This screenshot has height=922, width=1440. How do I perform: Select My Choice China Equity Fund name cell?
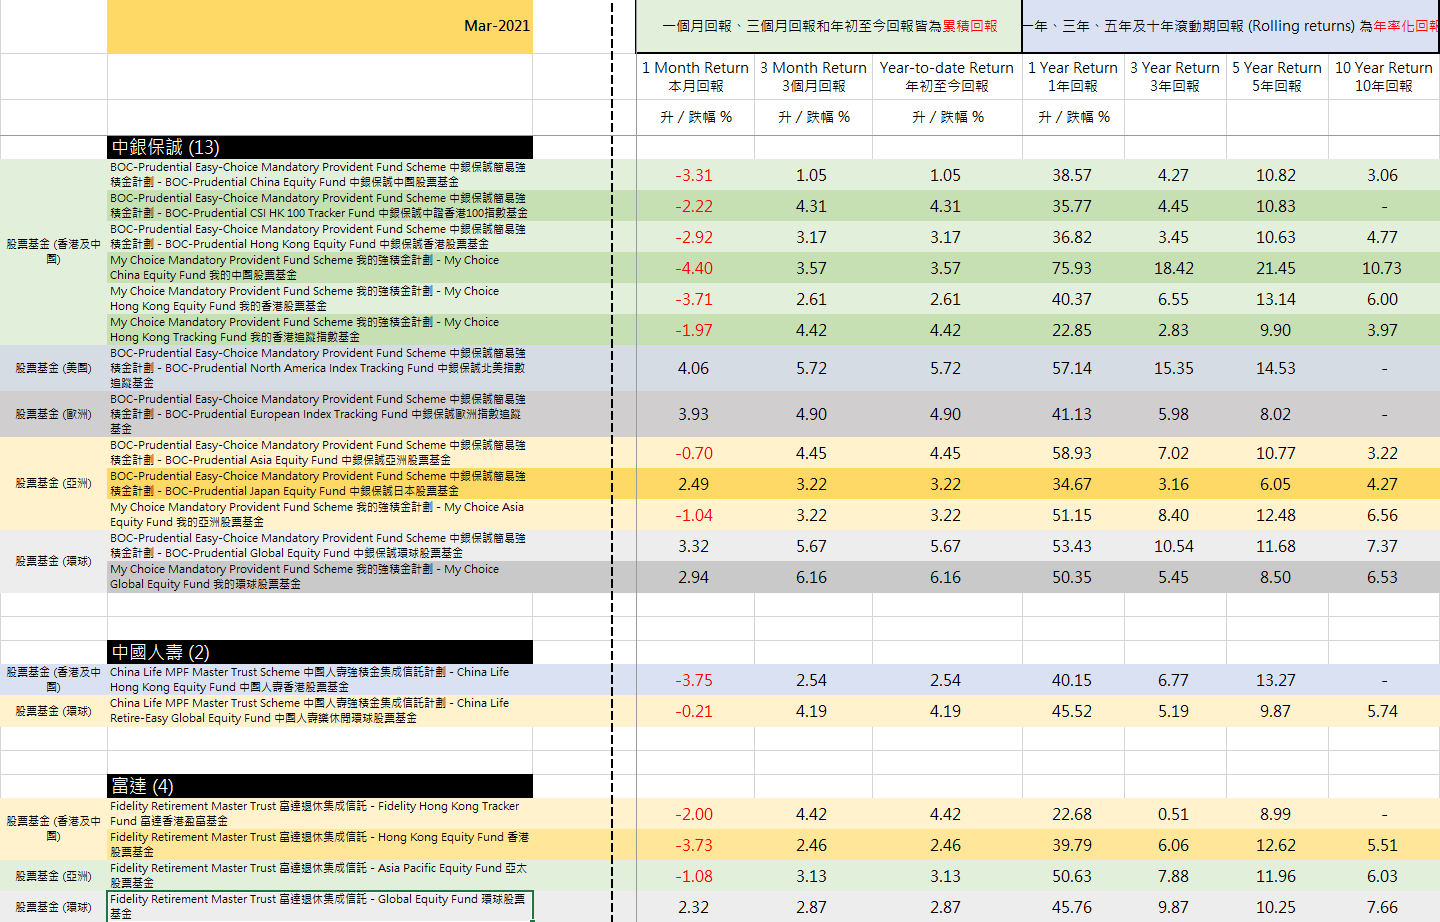[x=320, y=268]
